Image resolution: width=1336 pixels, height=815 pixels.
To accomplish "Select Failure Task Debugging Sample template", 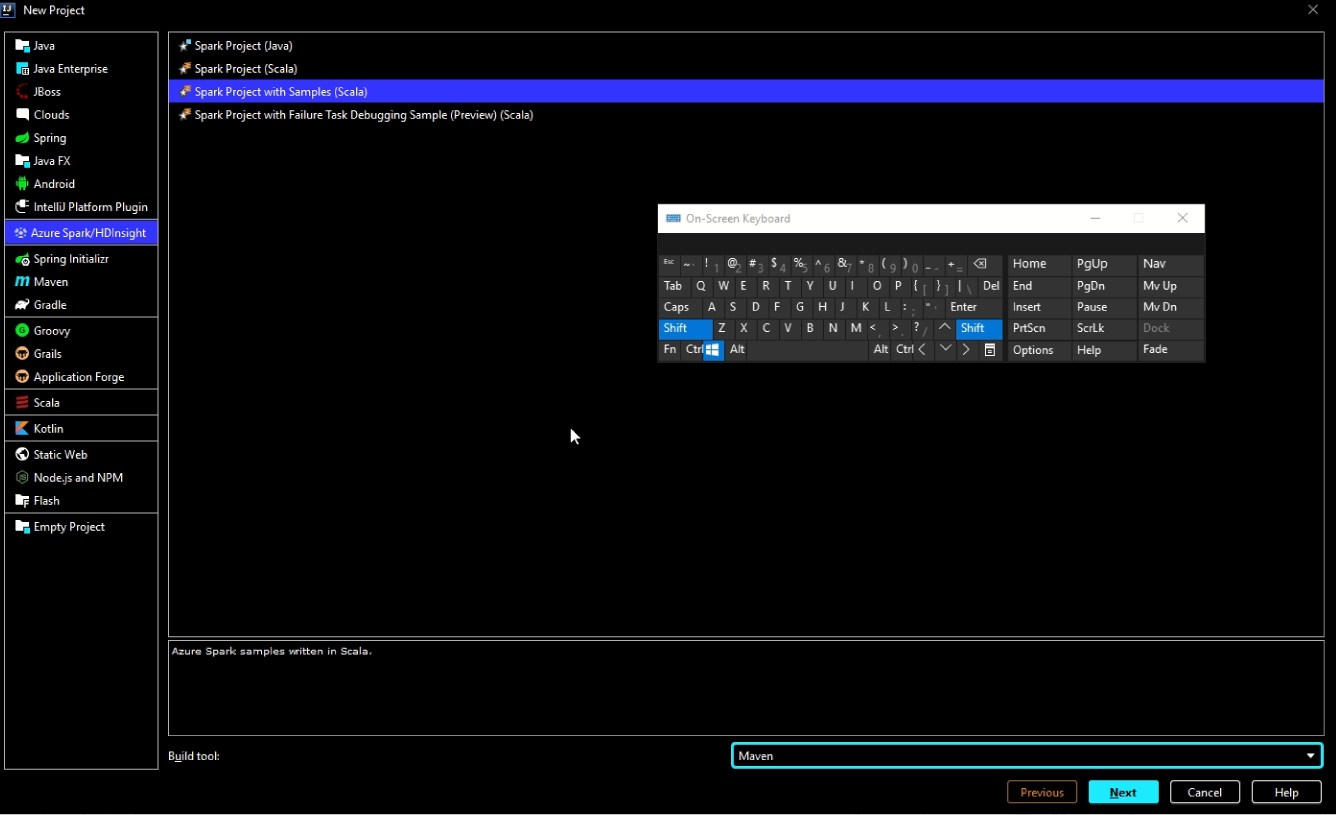I will pyautogui.click(x=746, y=115).
